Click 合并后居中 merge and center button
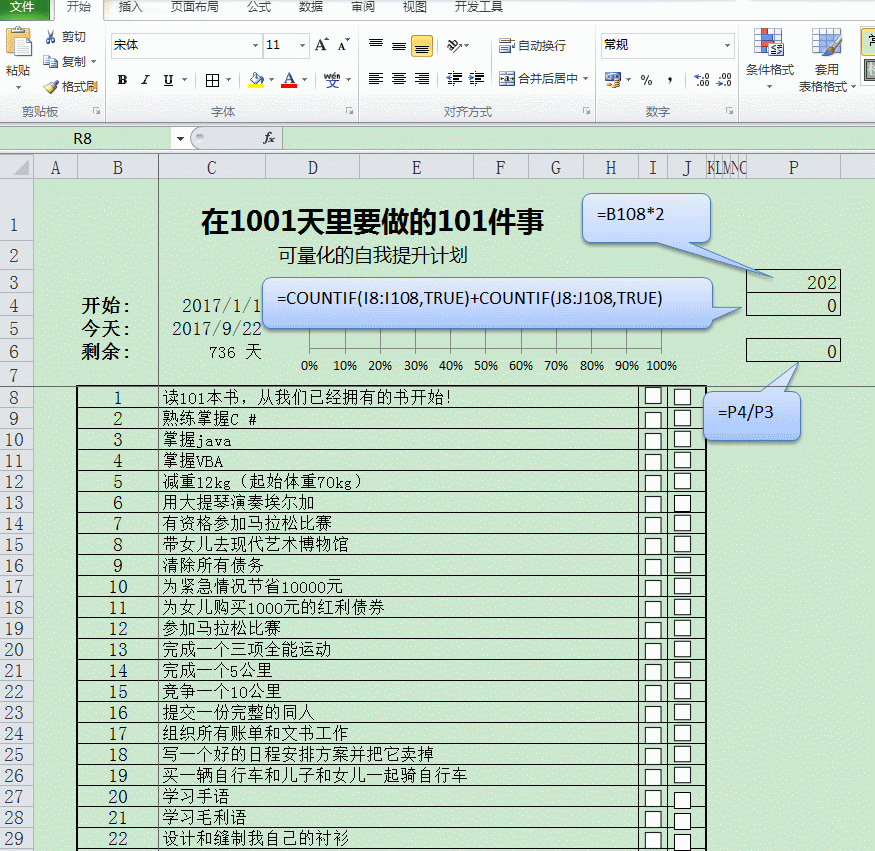This screenshot has height=851, width=875. [x=539, y=79]
